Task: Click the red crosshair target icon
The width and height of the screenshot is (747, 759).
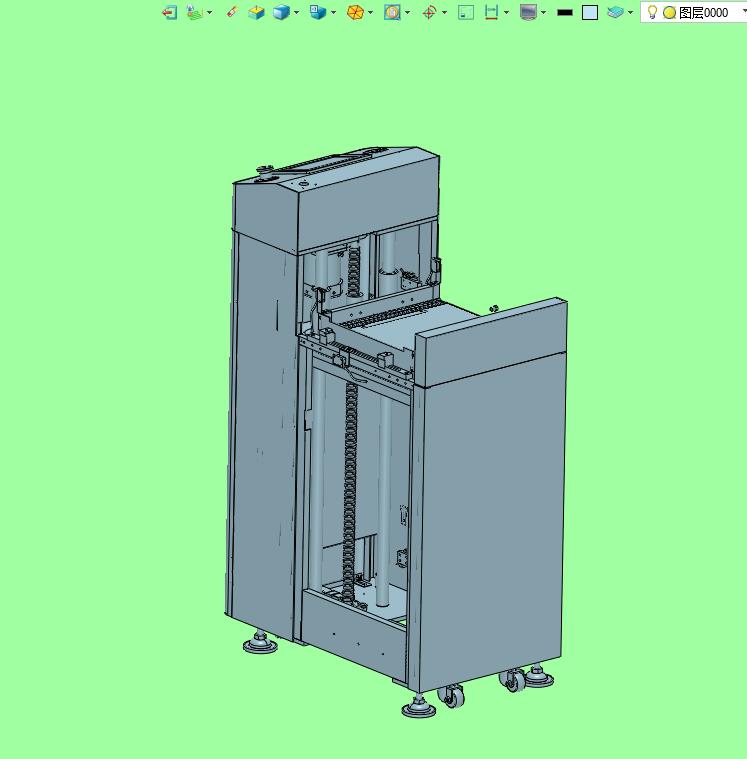Action: click(429, 12)
